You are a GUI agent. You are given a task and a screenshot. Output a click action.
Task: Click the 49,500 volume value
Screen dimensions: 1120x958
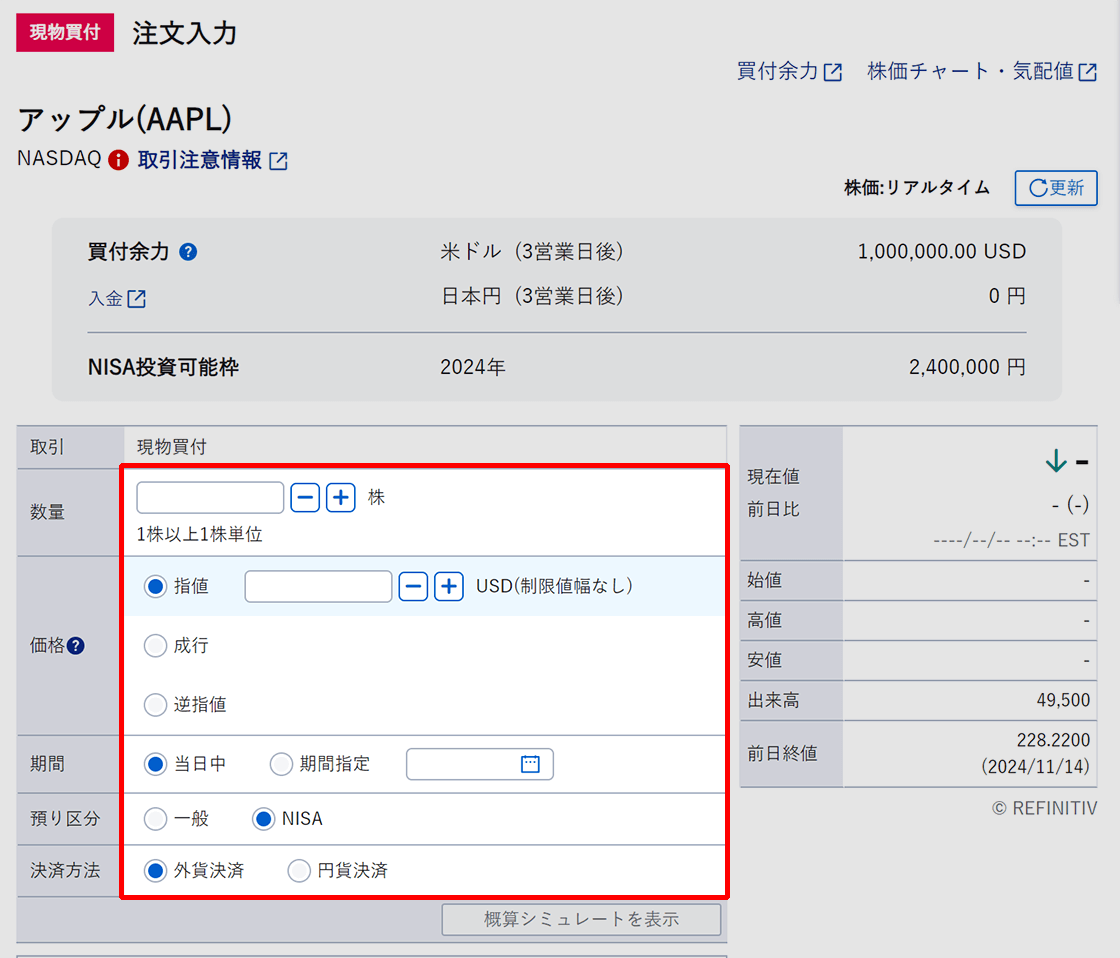(1064, 700)
